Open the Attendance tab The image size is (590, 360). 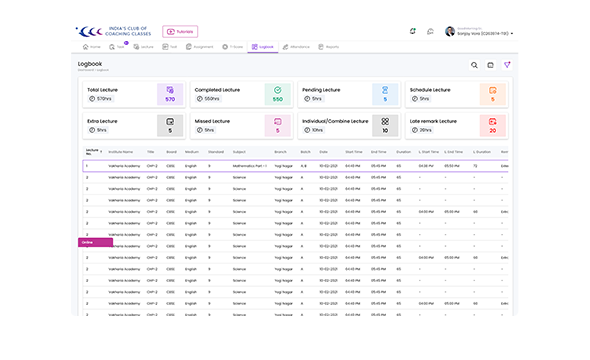pos(296,47)
